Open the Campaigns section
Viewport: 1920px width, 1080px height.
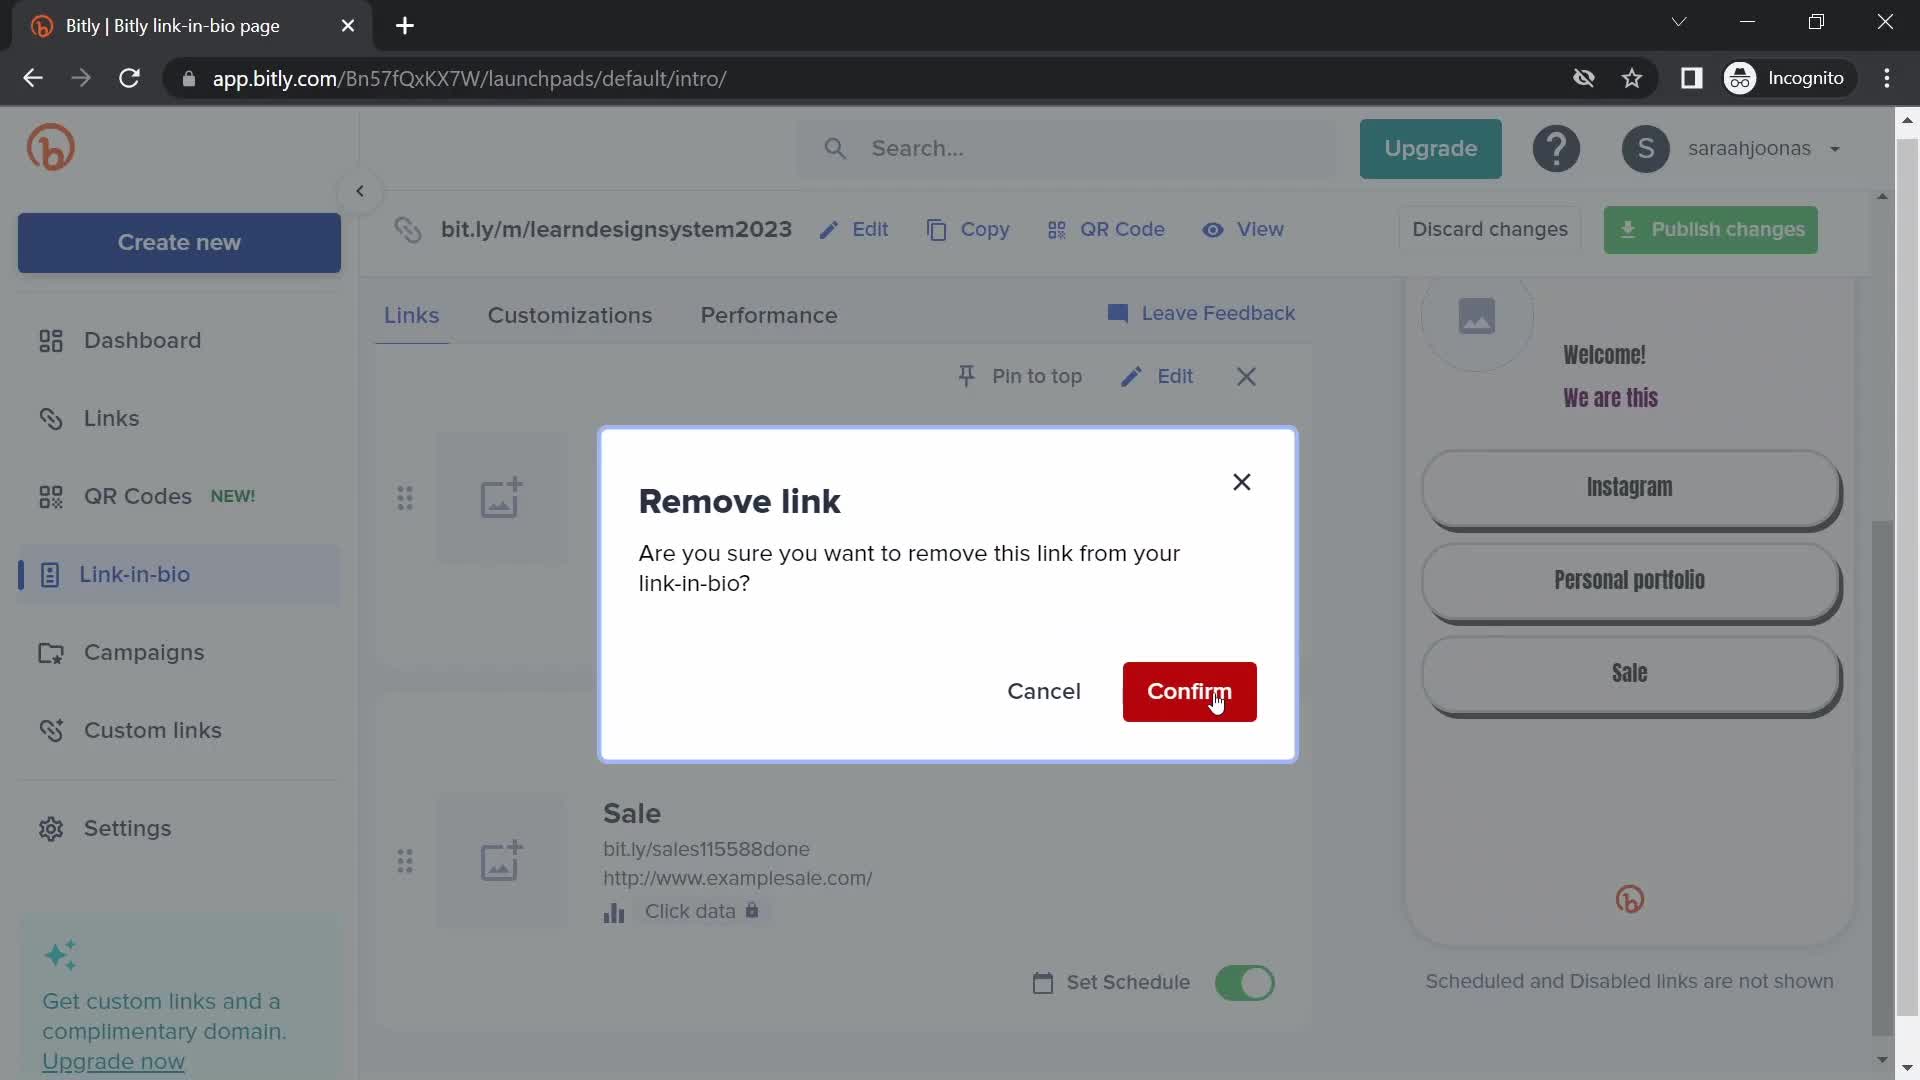point(144,651)
